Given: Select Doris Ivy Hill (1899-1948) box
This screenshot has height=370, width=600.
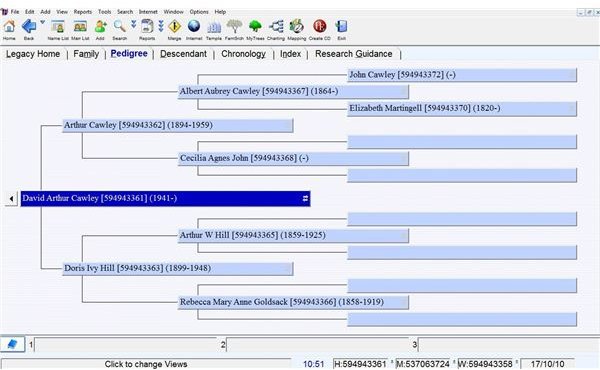Looking at the screenshot, I should 178,269.
